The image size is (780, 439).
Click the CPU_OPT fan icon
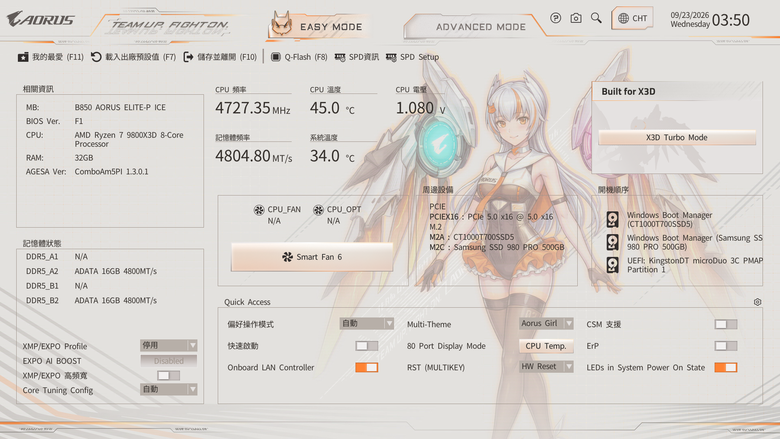[x=318, y=210]
